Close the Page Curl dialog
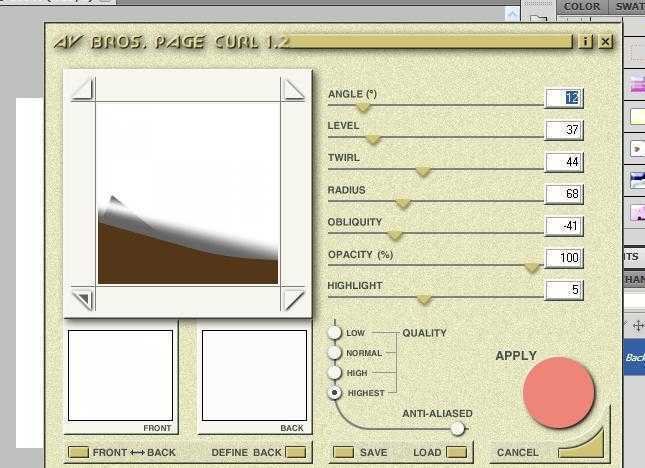The height and width of the screenshot is (468, 645). coord(606,42)
